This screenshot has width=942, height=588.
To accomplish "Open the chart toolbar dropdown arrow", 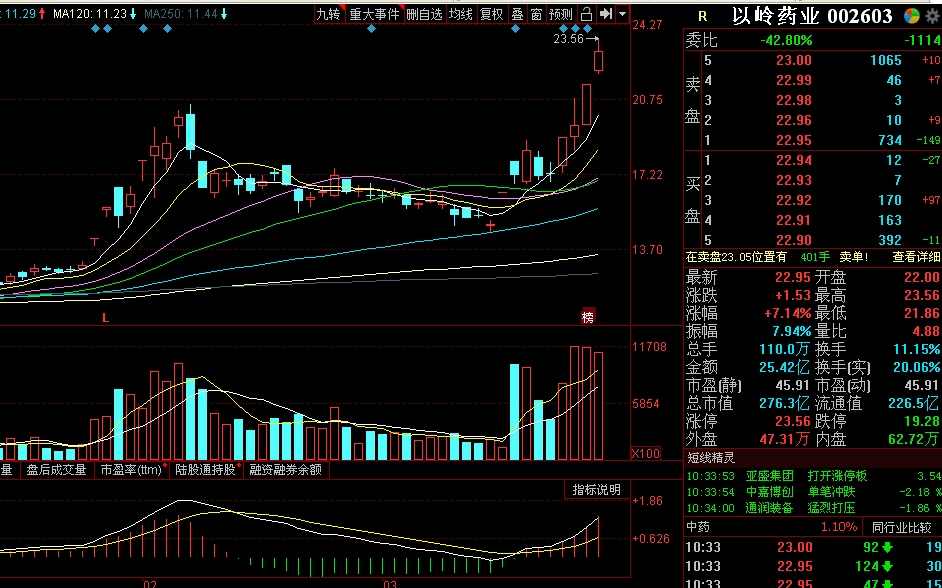I will click(622, 14).
